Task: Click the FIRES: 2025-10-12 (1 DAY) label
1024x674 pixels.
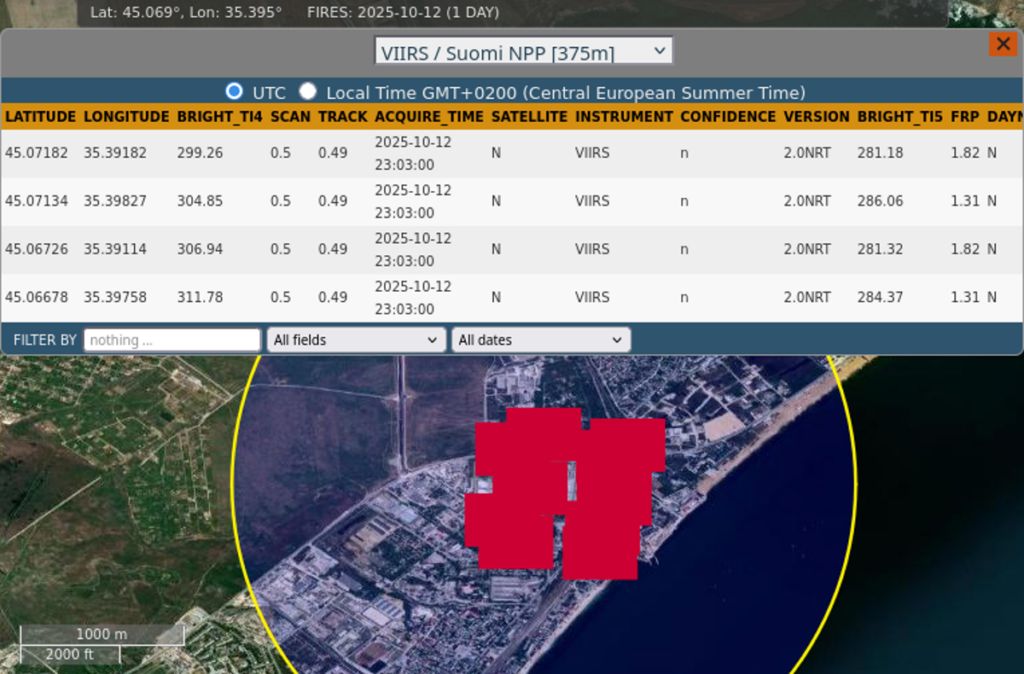Action: 403,12
